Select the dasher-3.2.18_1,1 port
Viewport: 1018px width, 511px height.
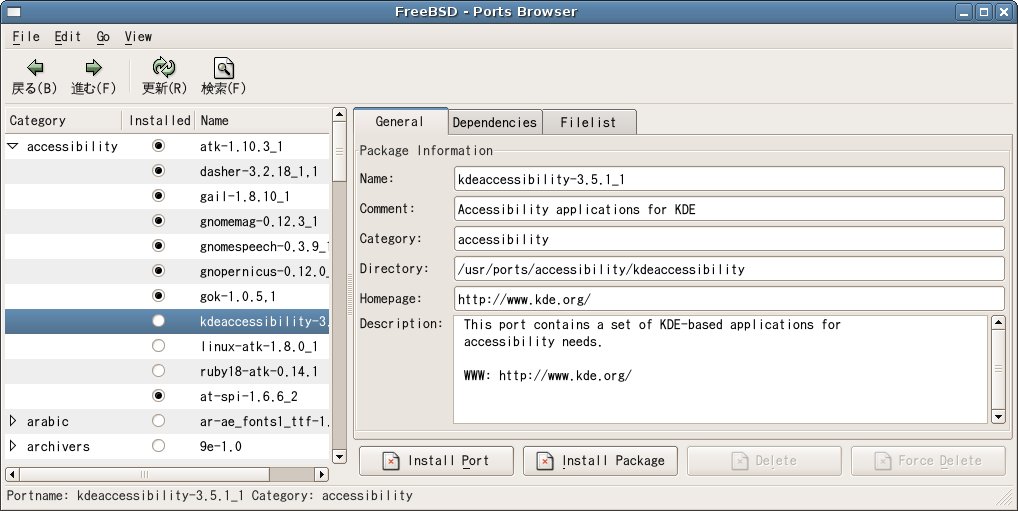258,171
